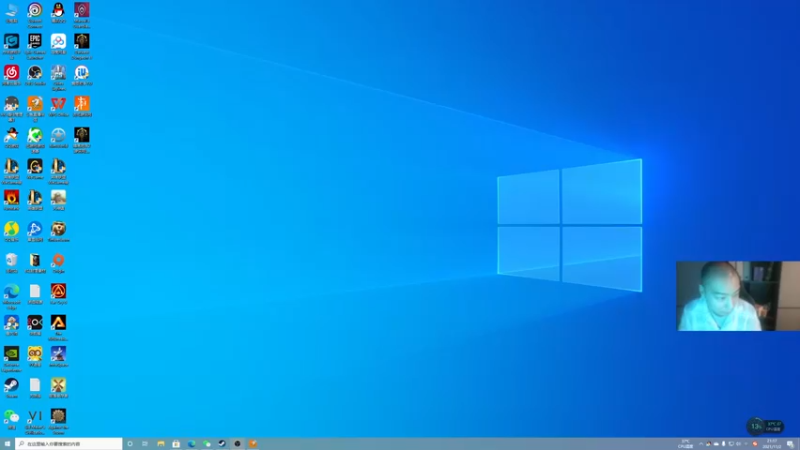Open the notification center

pos(790,444)
